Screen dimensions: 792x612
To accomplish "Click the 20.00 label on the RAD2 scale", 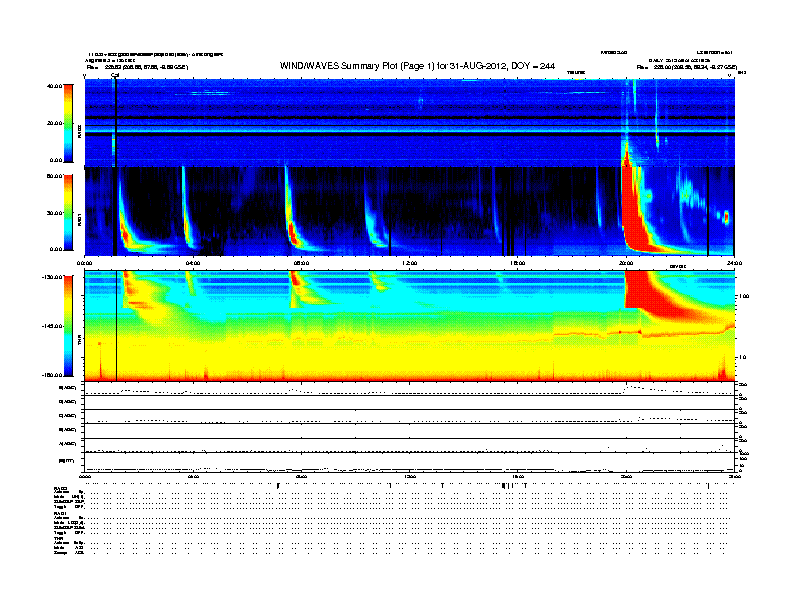I will [55, 123].
